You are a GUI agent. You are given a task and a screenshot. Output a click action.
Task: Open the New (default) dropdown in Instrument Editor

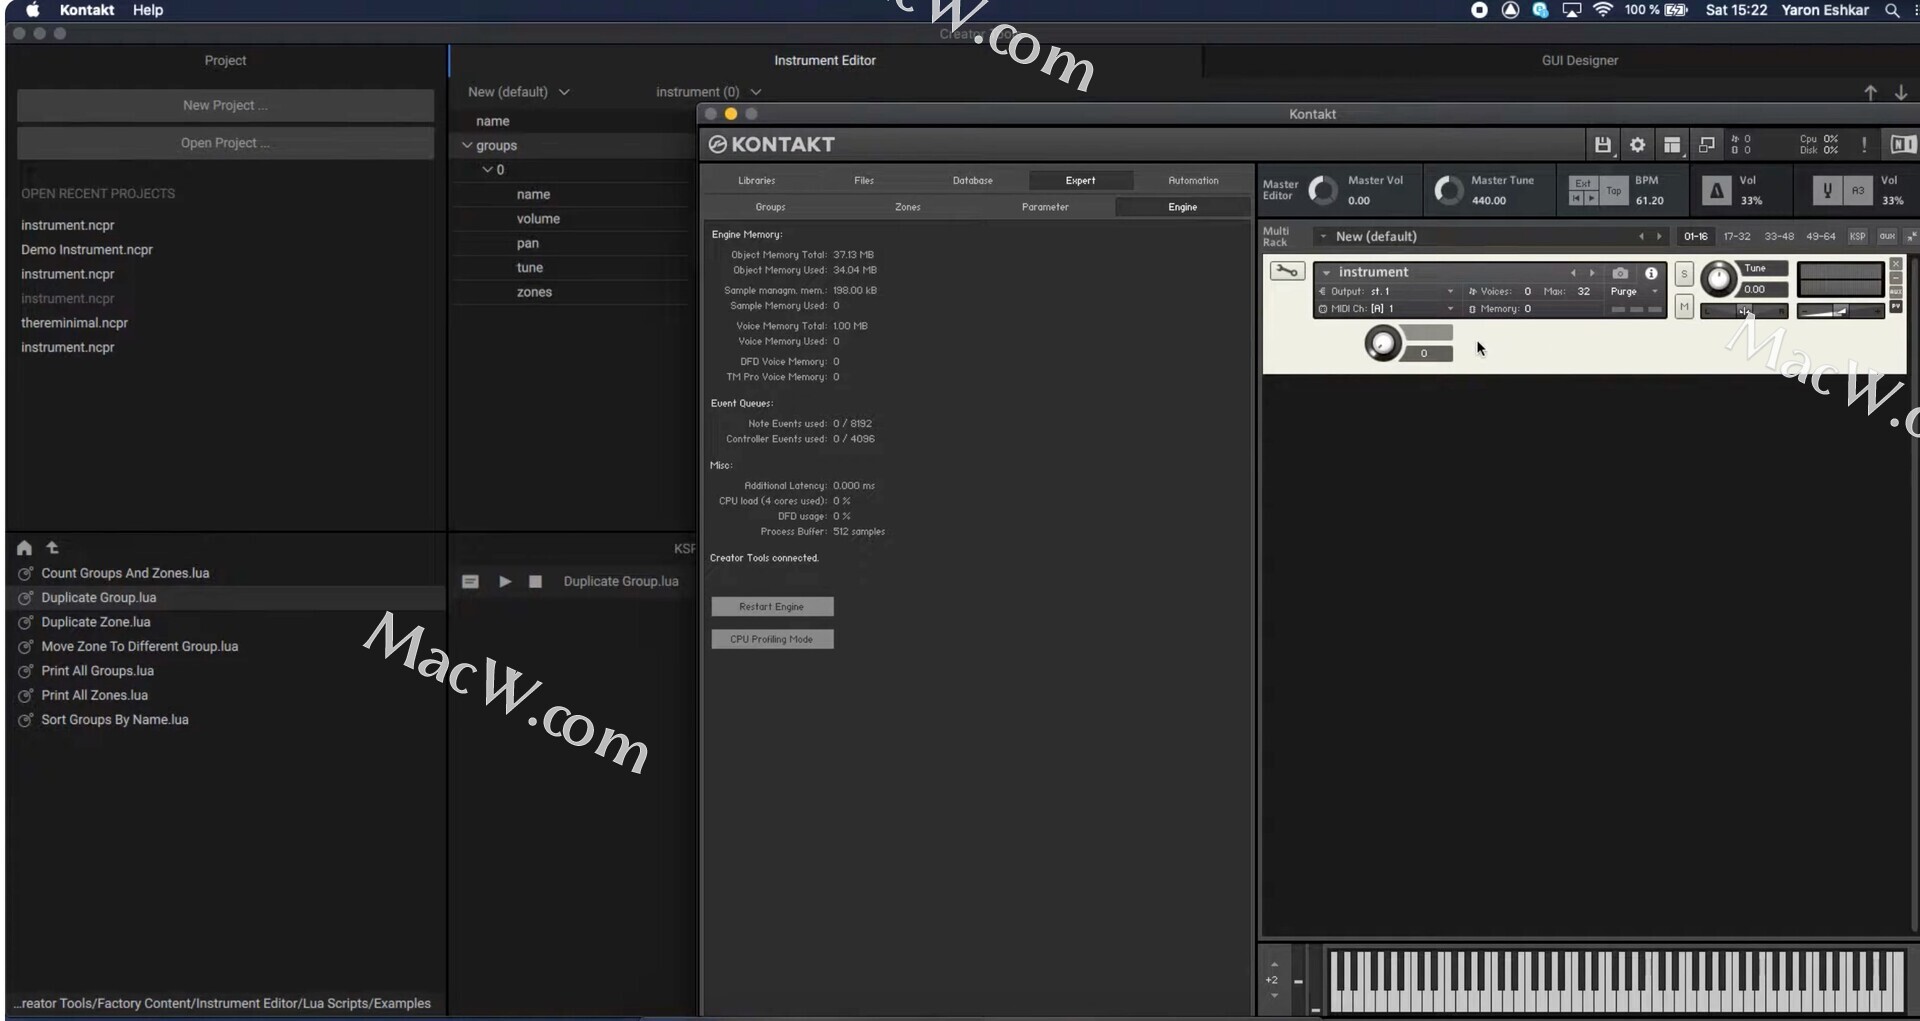[x=519, y=92]
